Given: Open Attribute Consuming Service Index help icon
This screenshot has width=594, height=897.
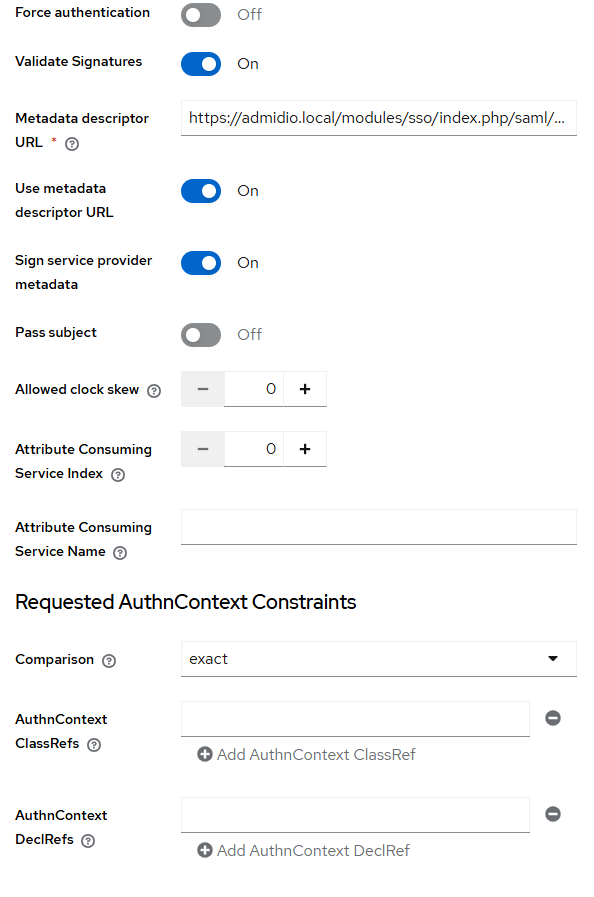Looking at the screenshot, I should point(118,475).
